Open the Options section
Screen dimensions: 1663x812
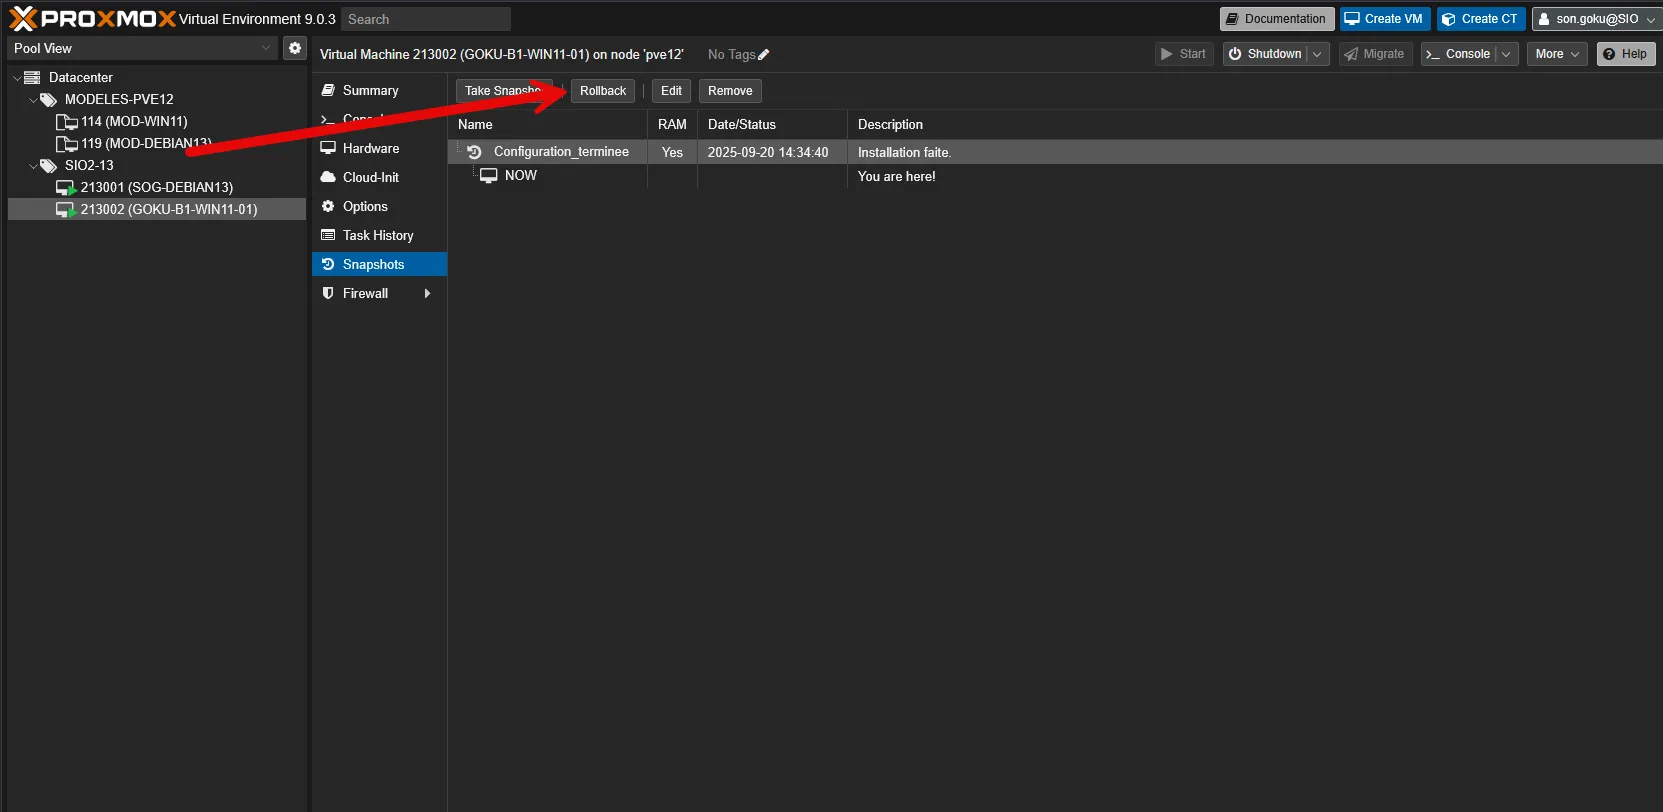coord(365,206)
